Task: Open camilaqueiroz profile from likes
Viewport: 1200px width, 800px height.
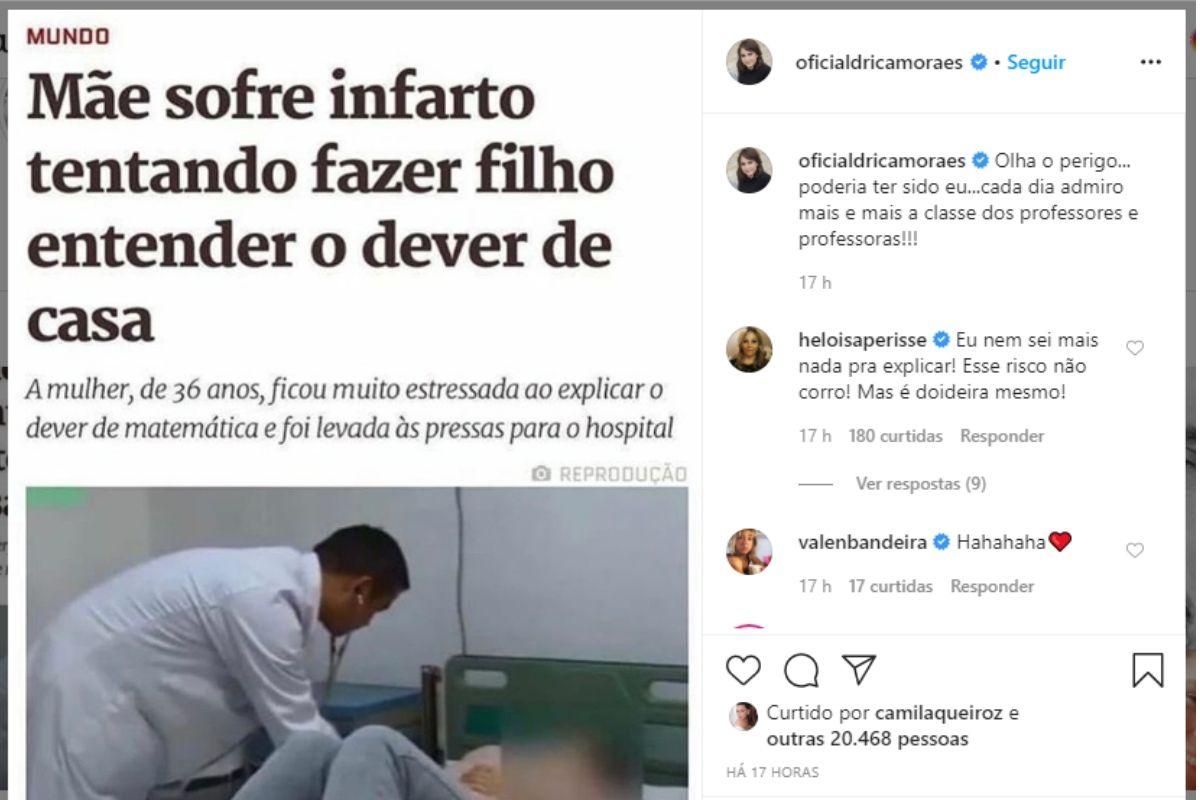Action: [939, 714]
